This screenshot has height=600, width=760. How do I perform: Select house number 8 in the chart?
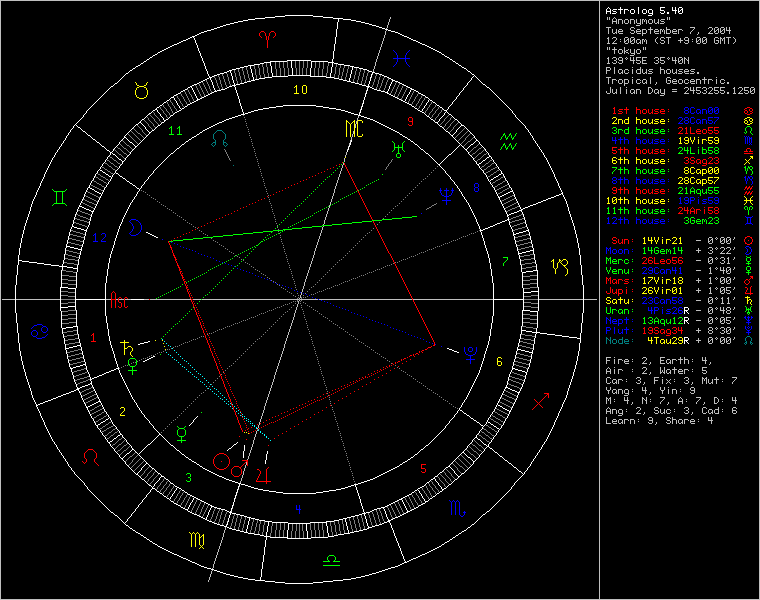coord(476,188)
